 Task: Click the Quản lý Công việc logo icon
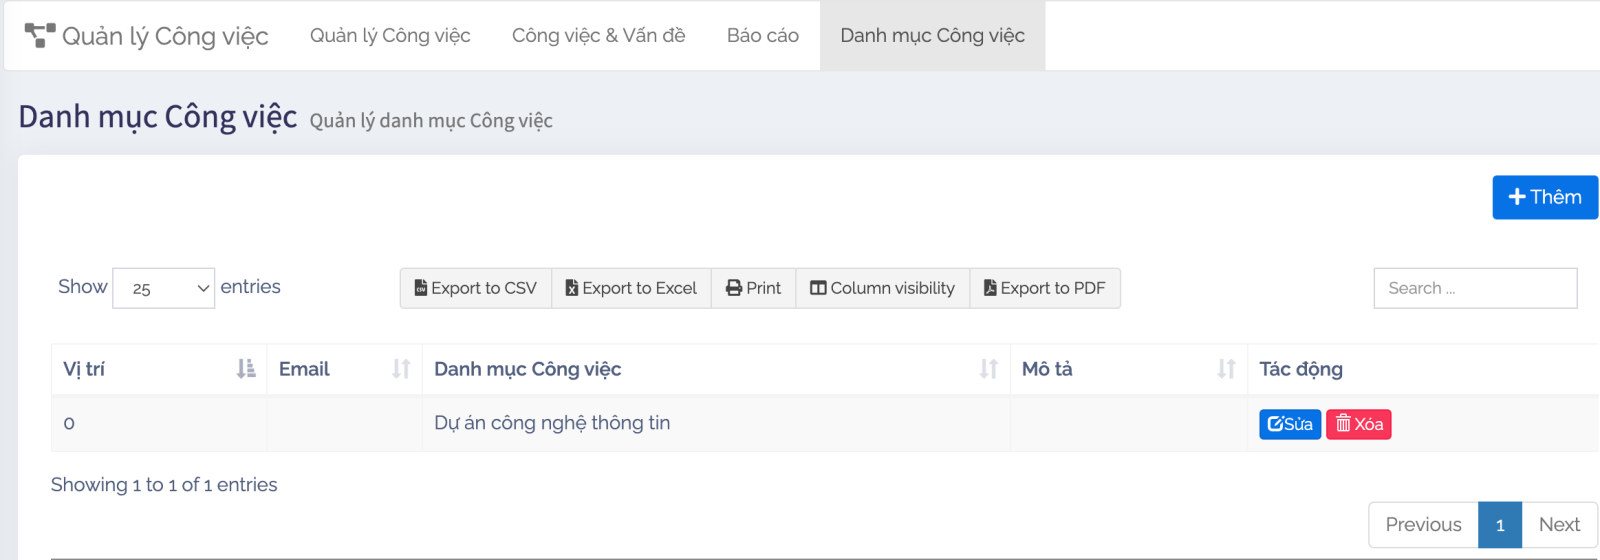[39, 36]
